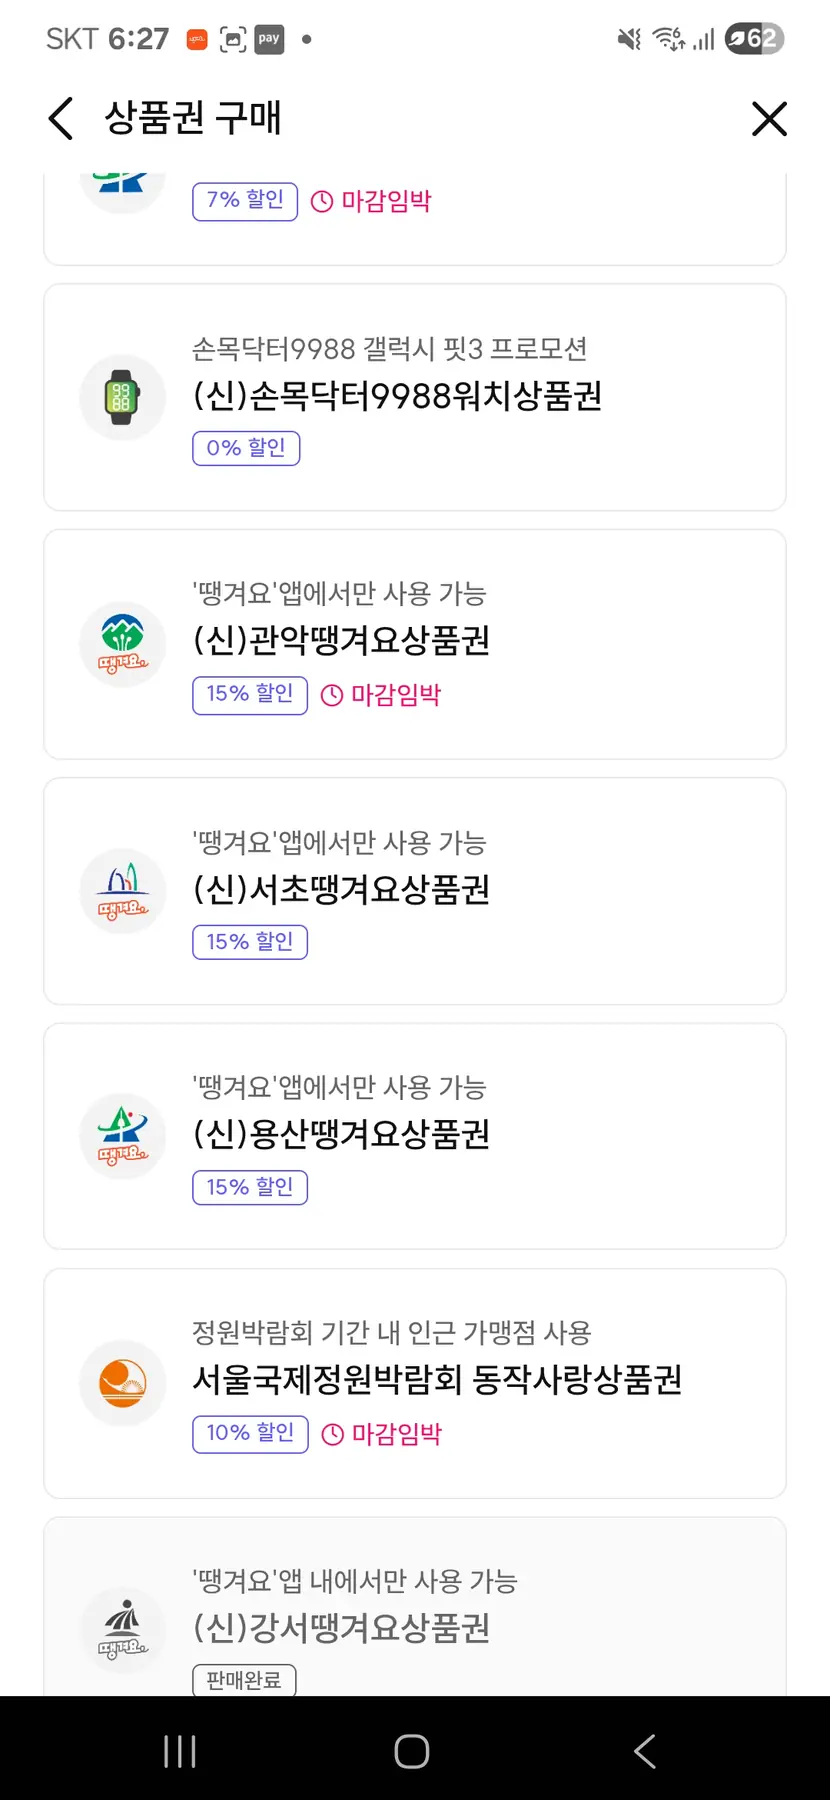Open 서울국제정원박람회 동작사랑상품권 item
830x1800 pixels.
click(x=437, y=1380)
